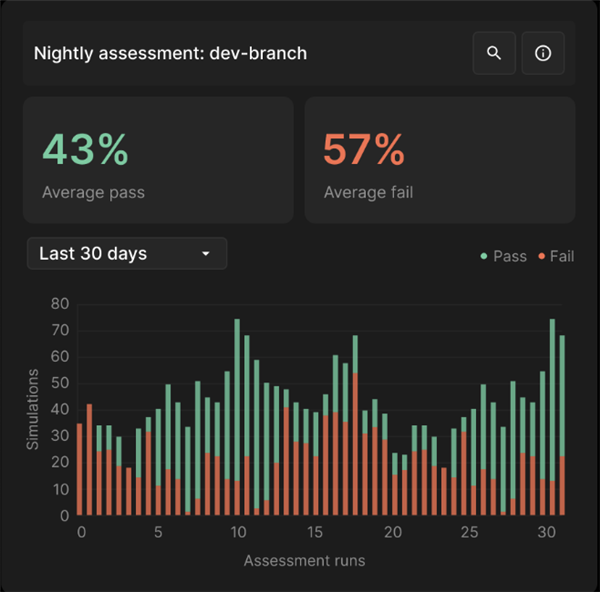
Task: Click the y-axis tick labeled 80
Action: click(59, 304)
